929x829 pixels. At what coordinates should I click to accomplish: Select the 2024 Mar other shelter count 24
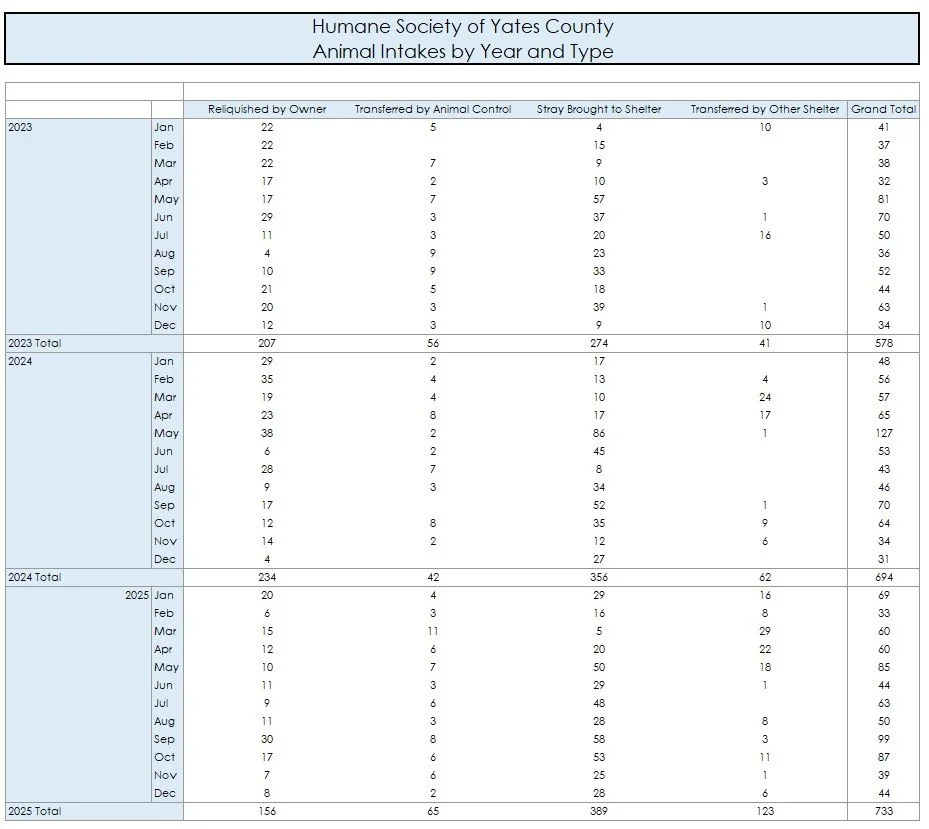765,397
